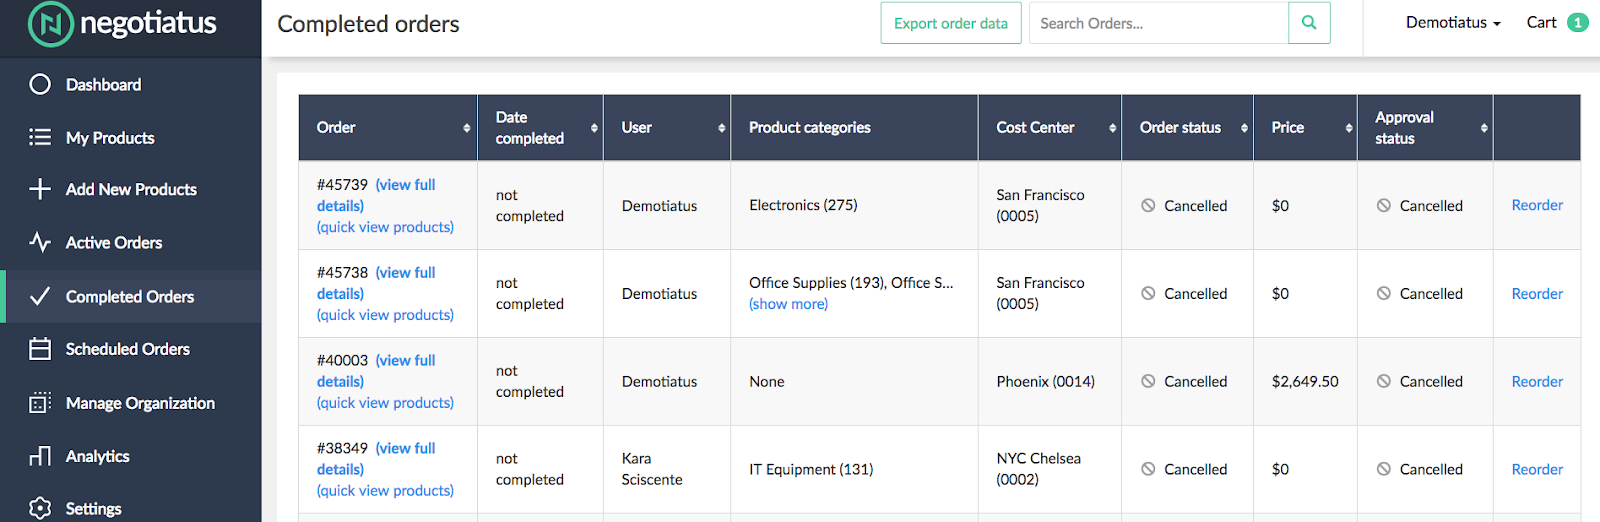Sort by Date completed column
The height and width of the screenshot is (522, 1600).
click(594, 128)
